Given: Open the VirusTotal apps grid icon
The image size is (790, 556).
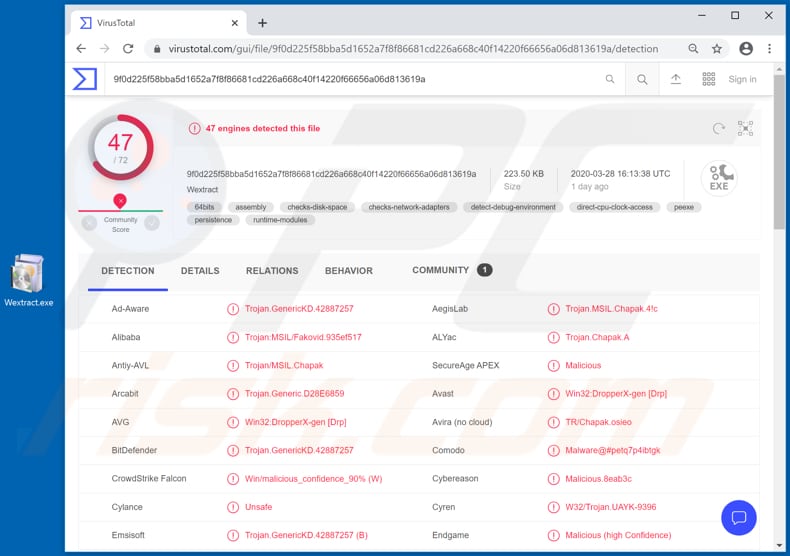Looking at the screenshot, I should click(708, 79).
